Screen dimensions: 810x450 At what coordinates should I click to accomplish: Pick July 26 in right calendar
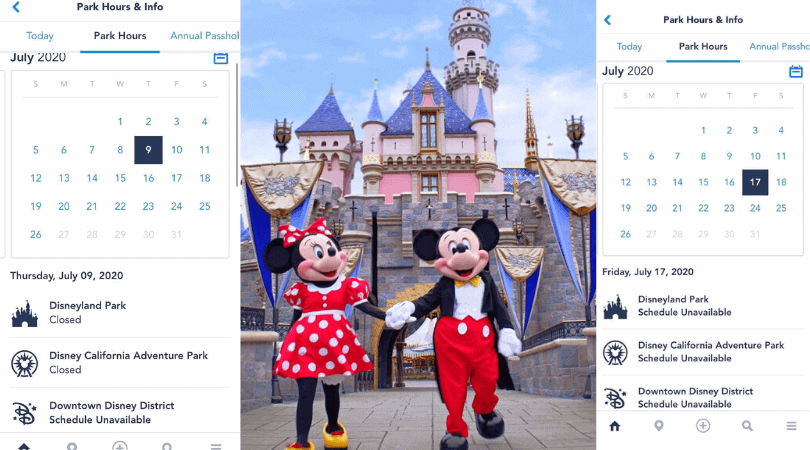click(x=626, y=234)
